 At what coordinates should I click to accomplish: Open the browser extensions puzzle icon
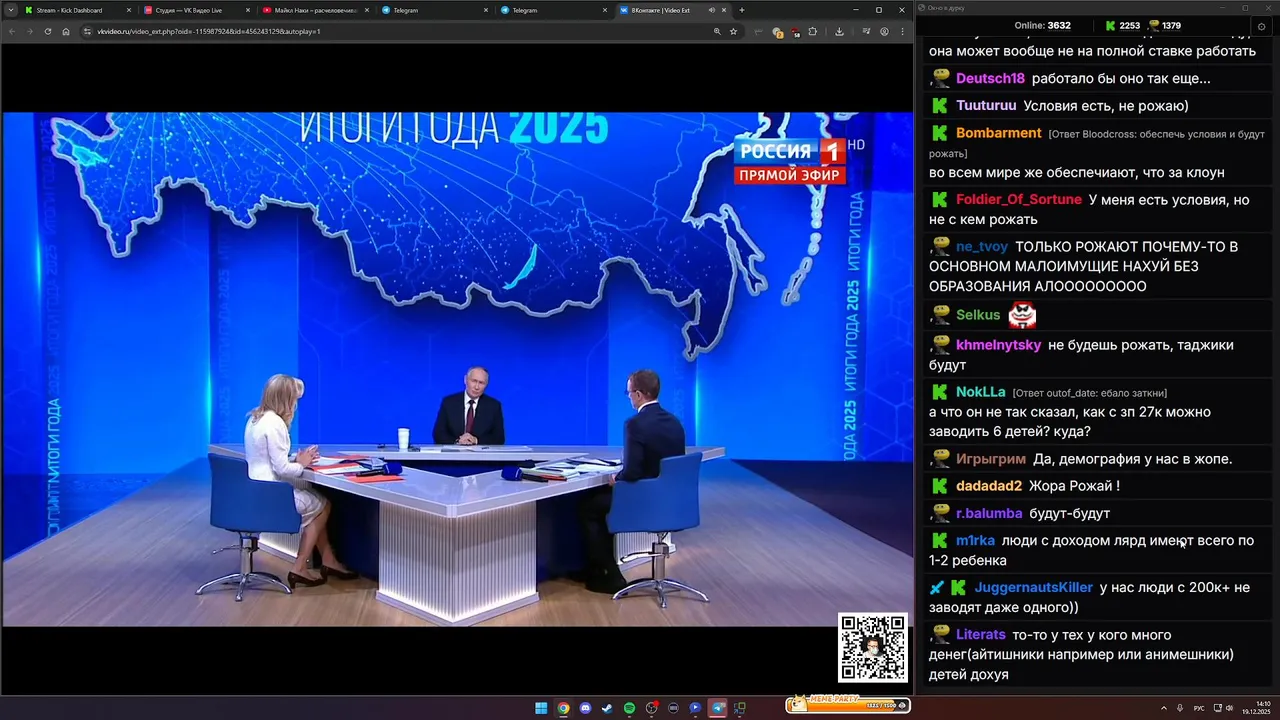812,31
